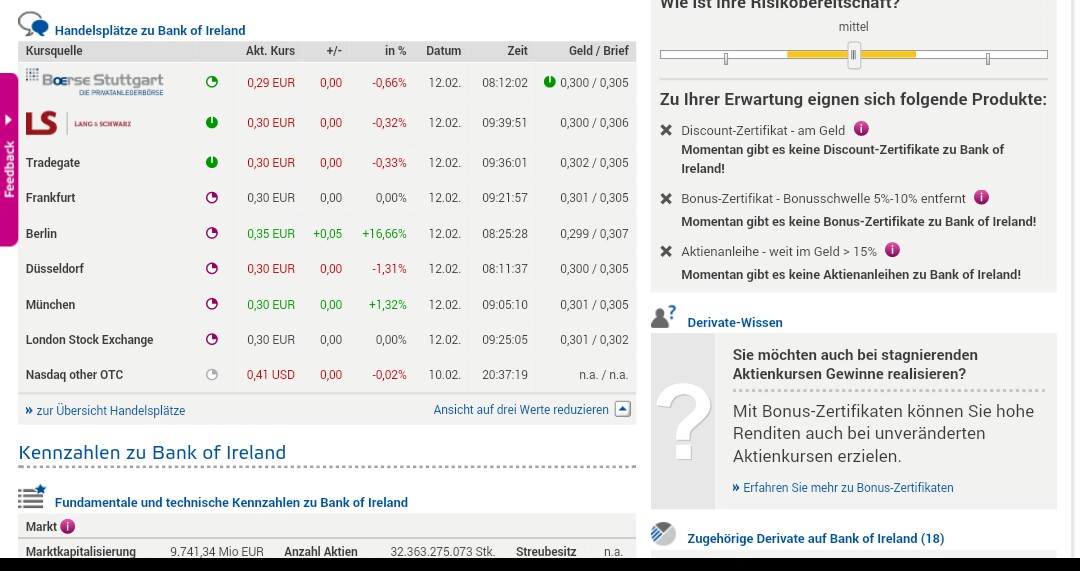Click the Risikobereitschaft slider handle
The height and width of the screenshot is (571, 1080).
(x=854, y=54)
